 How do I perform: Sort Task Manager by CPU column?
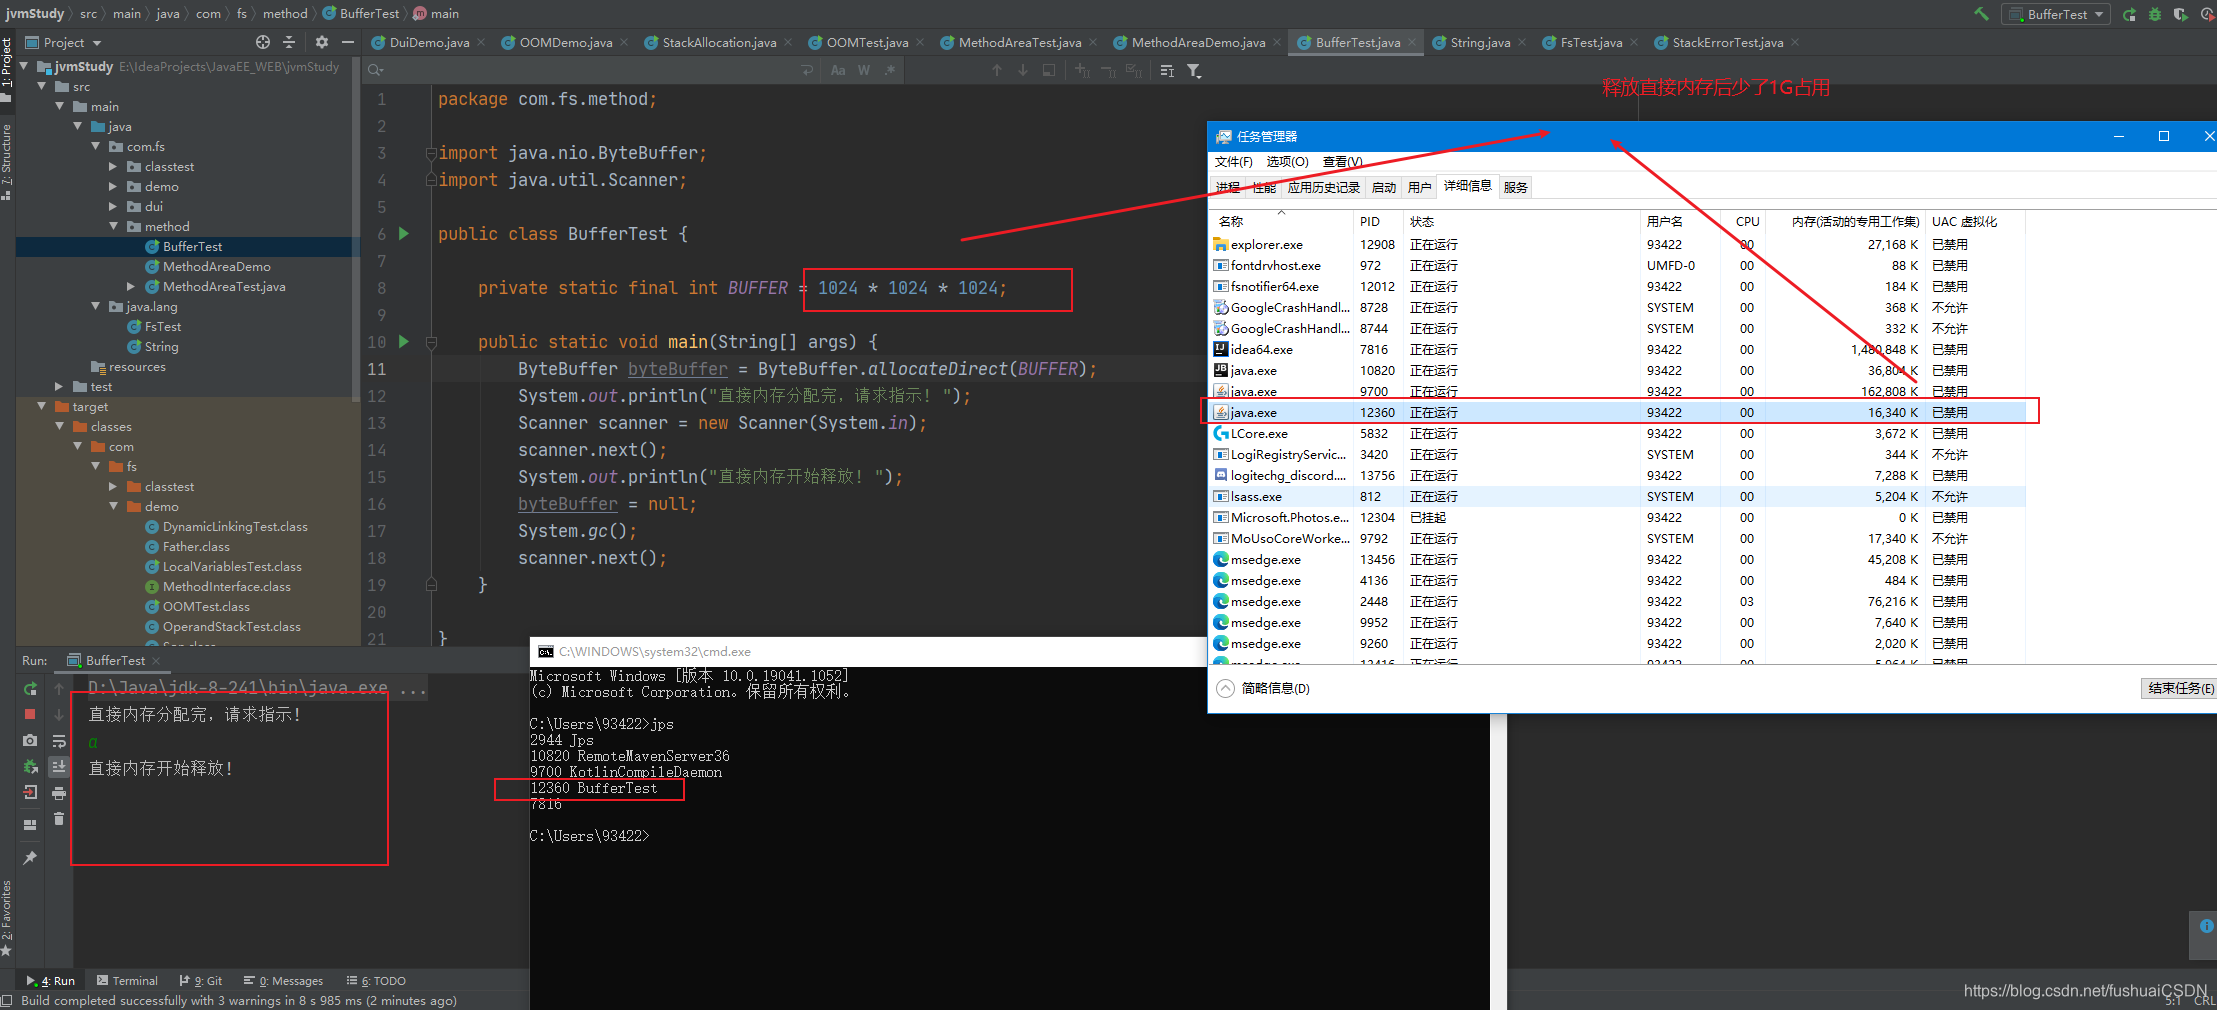pyautogui.click(x=1746, y=221)
